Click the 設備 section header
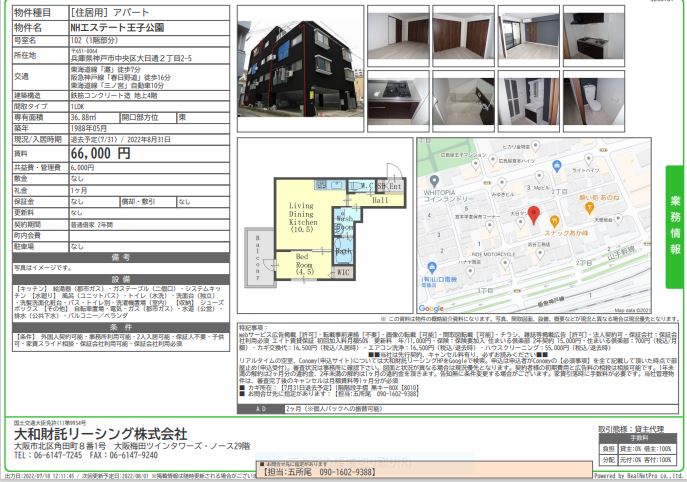The height and width of the screenshot is (482, 687). coord(121,280)
